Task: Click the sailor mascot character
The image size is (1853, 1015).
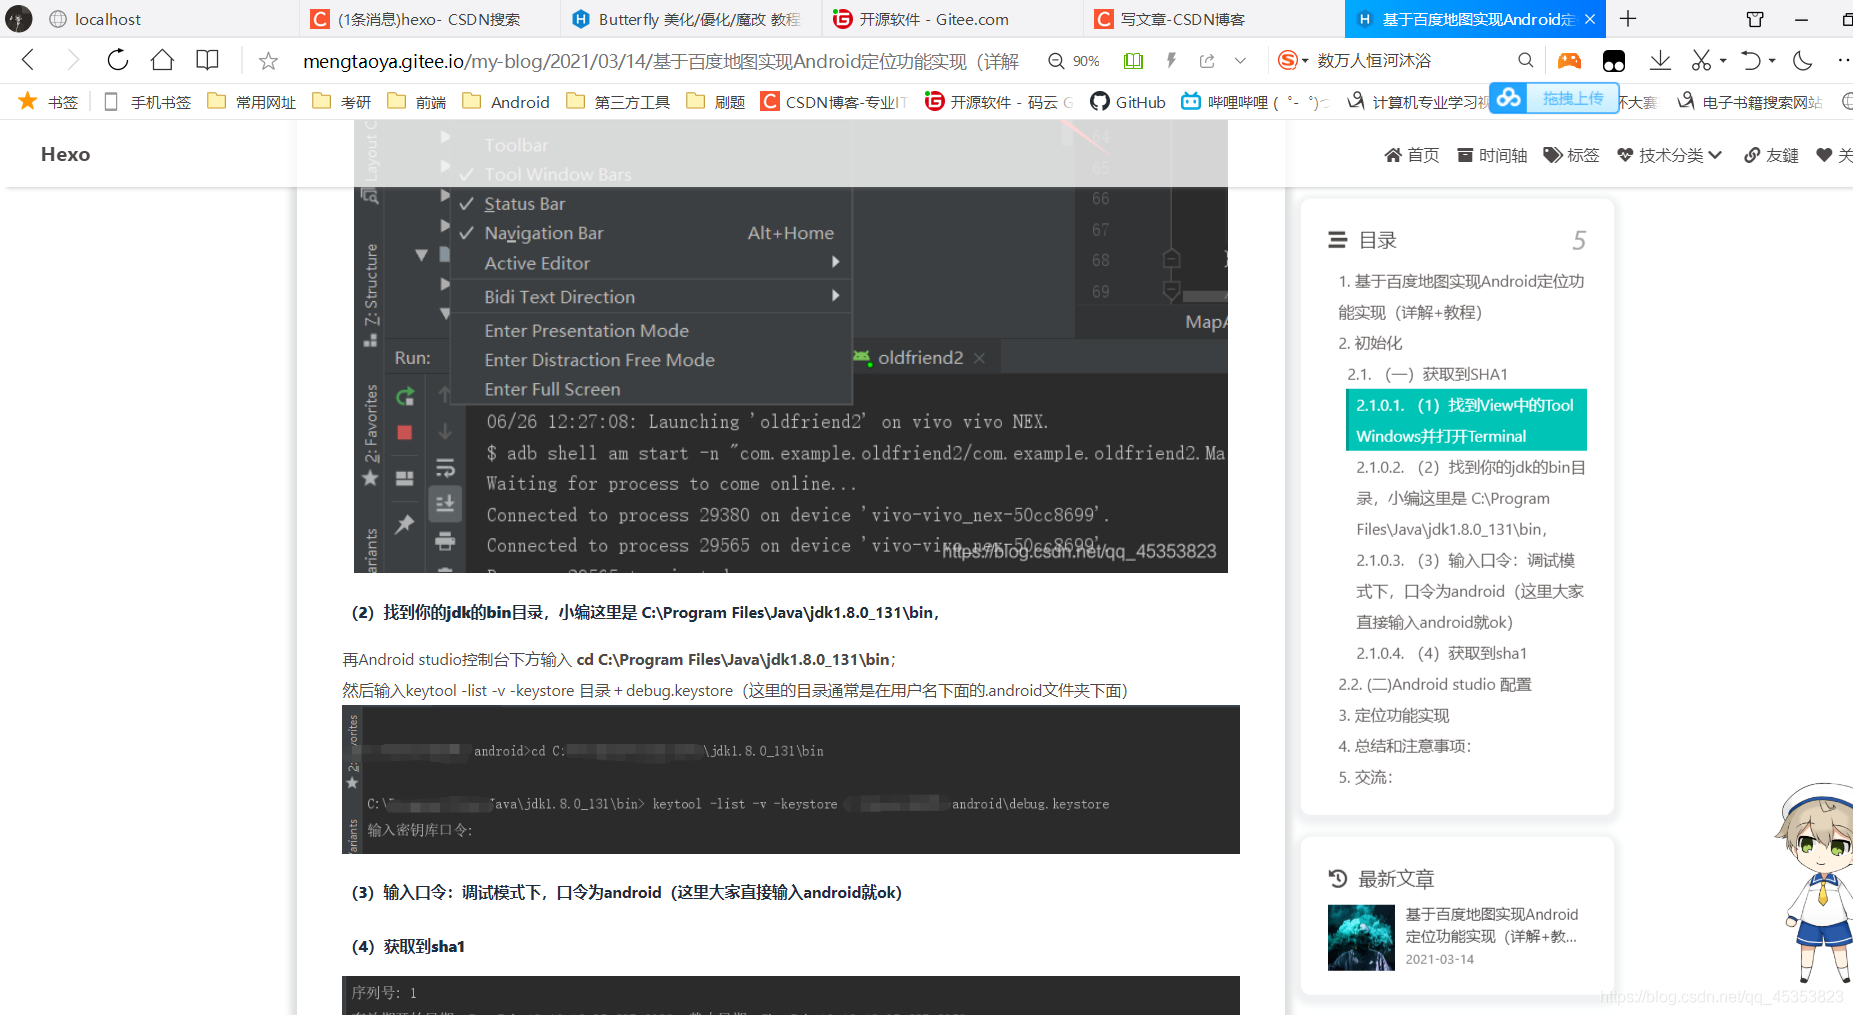Action: (1815, 882)
